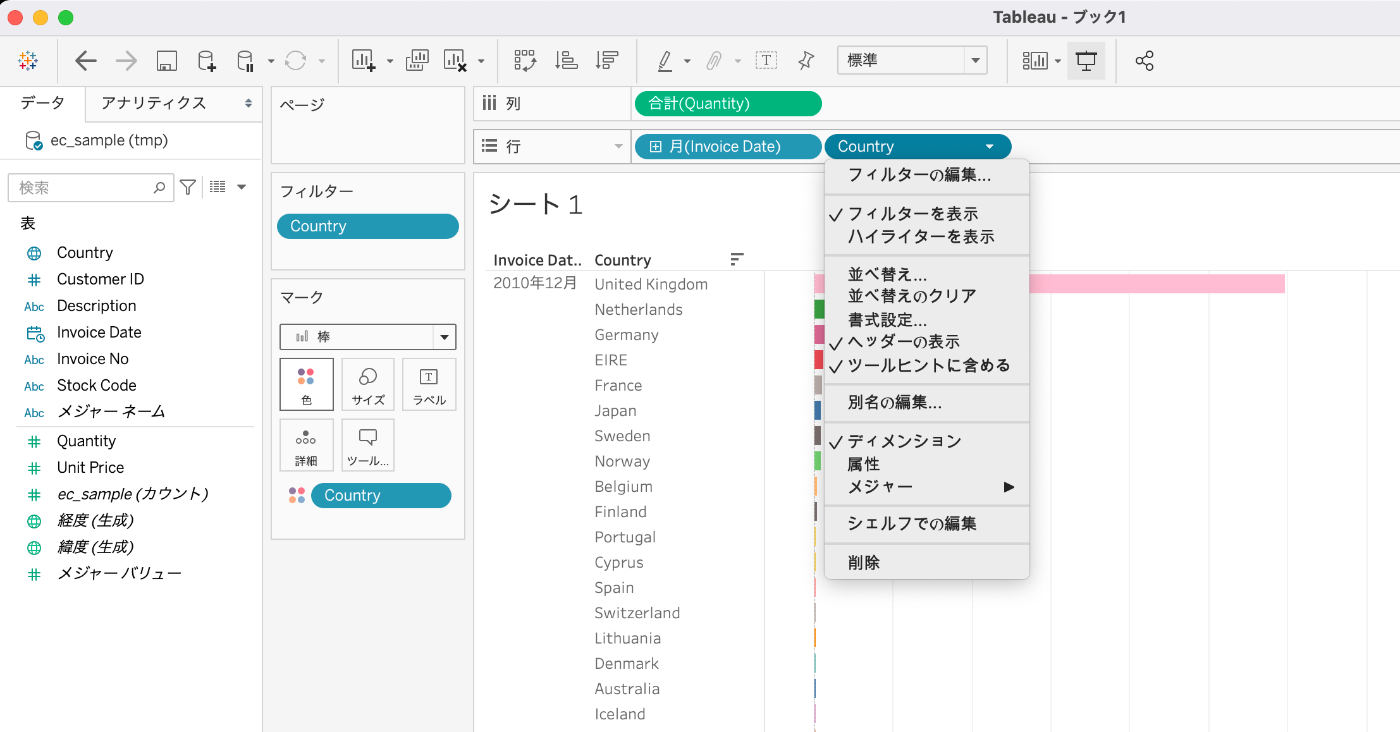Select '書式設定...' menu item
The height and width of the screenshot is (732, 1400).
coord(927,320)
